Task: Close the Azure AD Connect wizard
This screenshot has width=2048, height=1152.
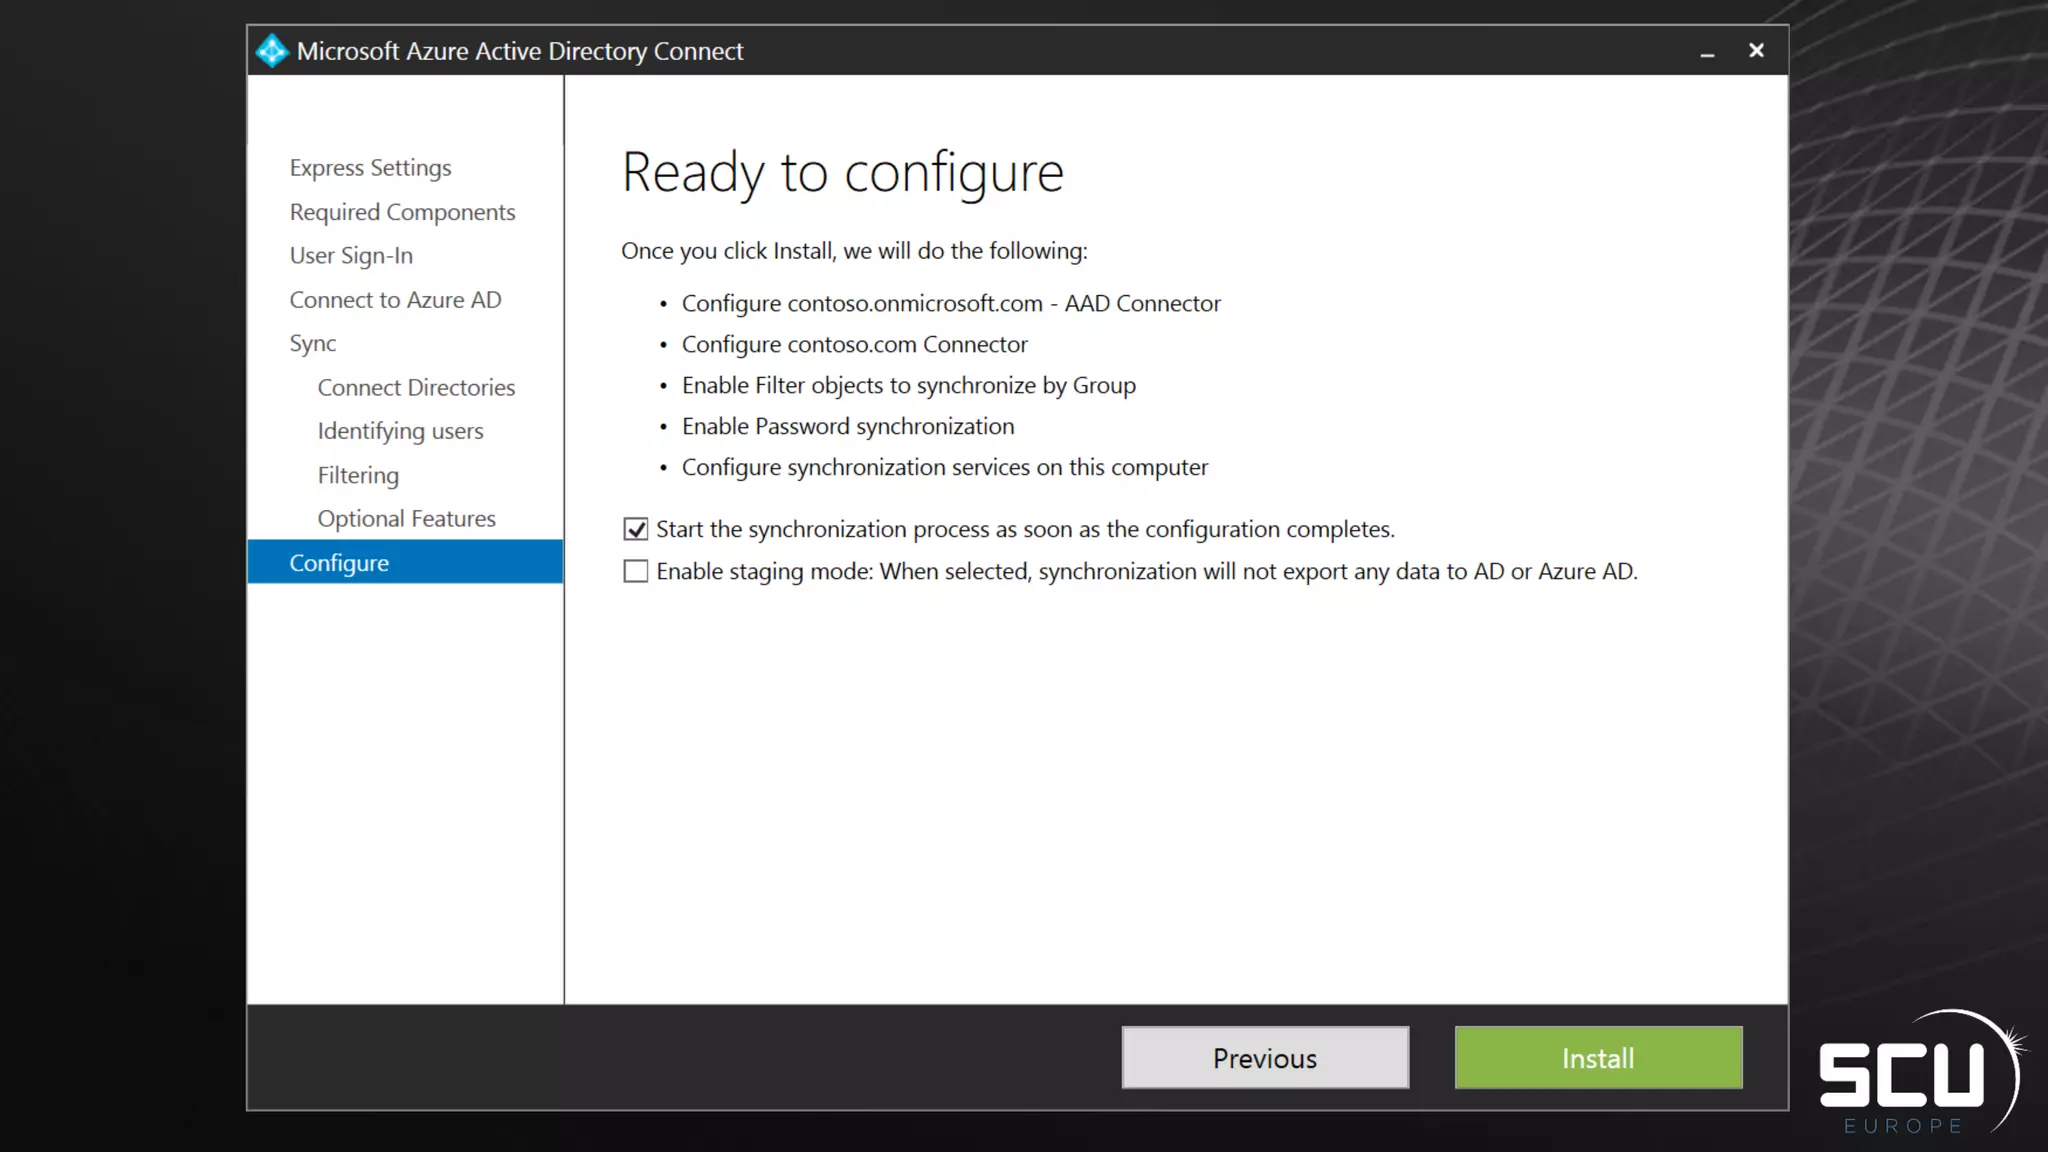Action: (x=1756, y=51)
